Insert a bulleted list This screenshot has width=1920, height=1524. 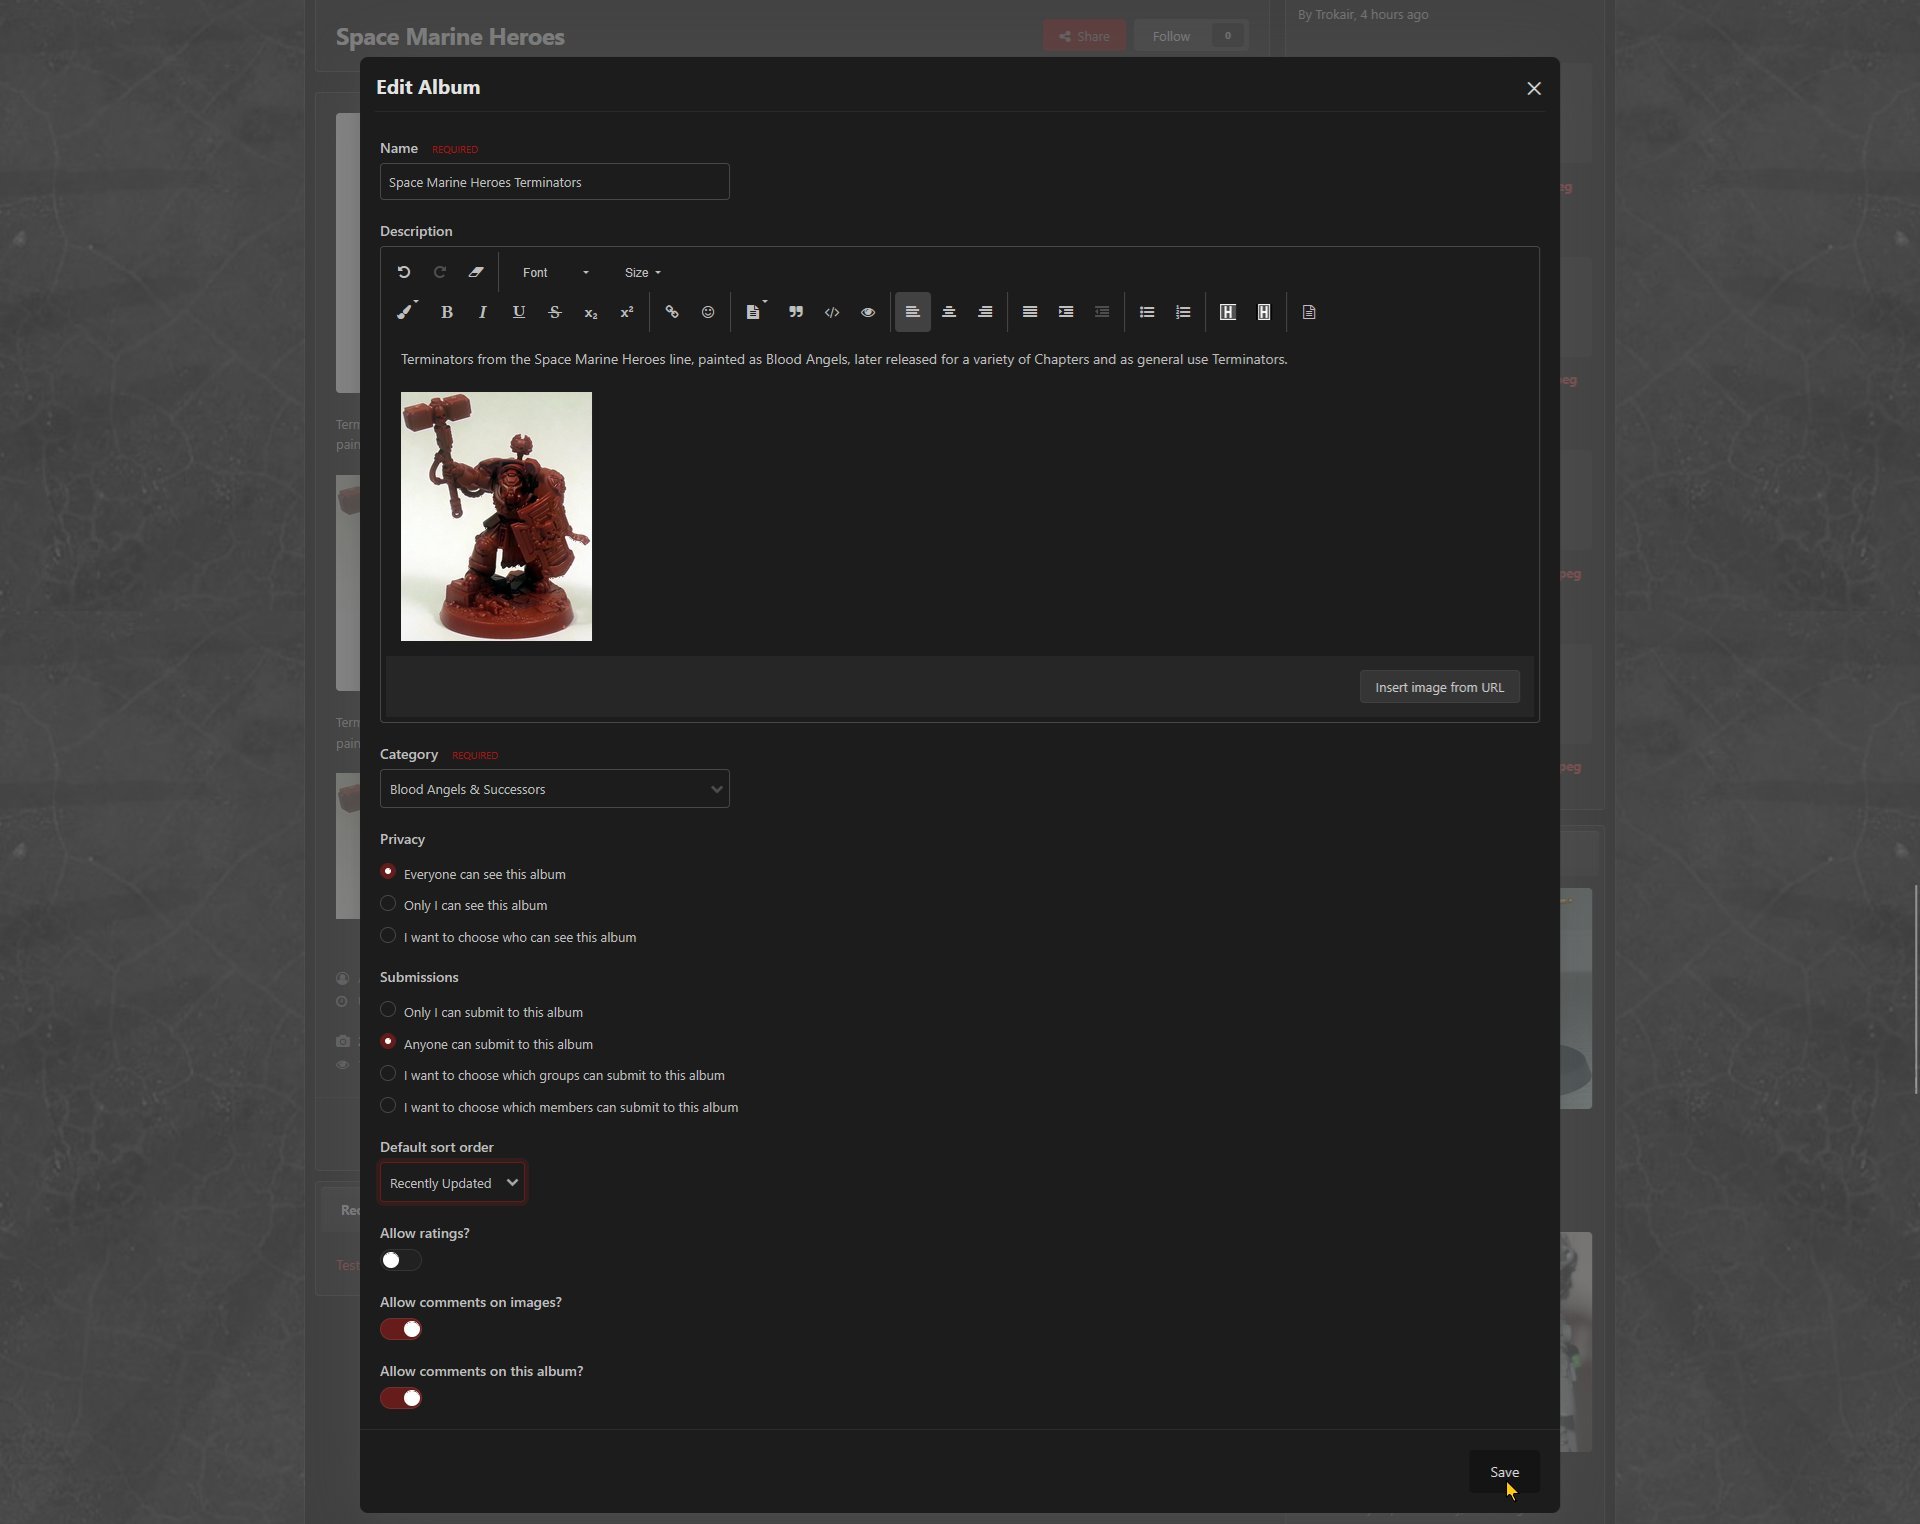click(1147, 312)
